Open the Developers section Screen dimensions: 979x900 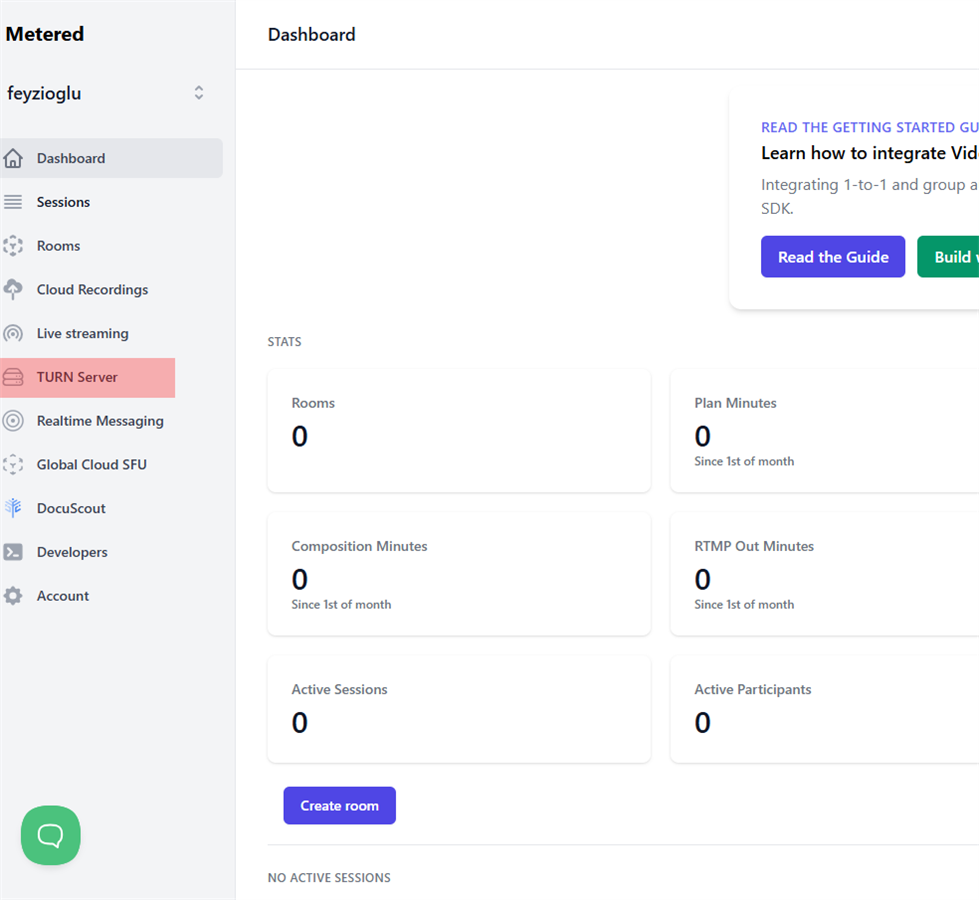pos(72,551)
